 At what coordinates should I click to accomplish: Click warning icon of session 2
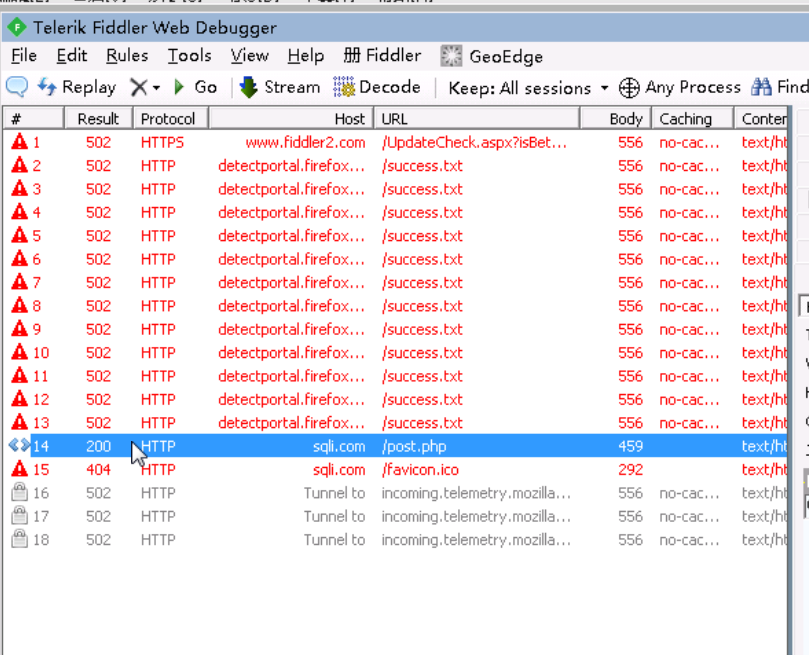20,165
